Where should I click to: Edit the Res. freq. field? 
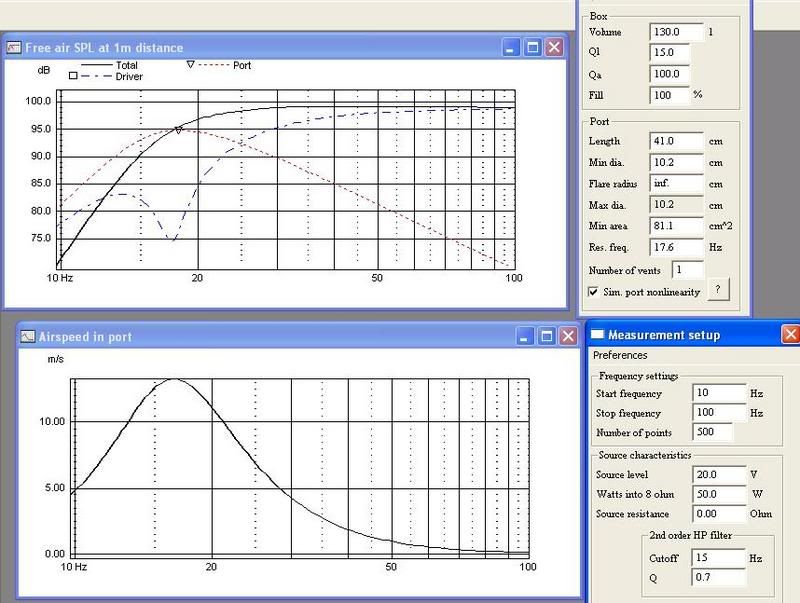(676, 247)
